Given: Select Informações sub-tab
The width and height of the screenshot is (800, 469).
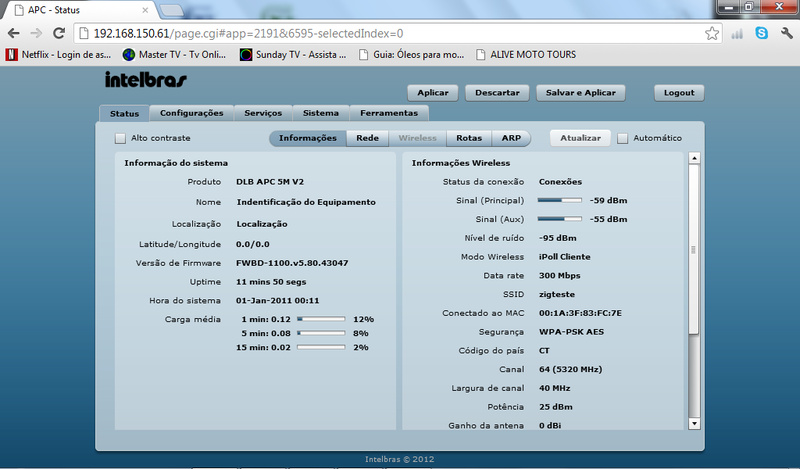Looking at the screenshot, I should [x=308, y=138].
